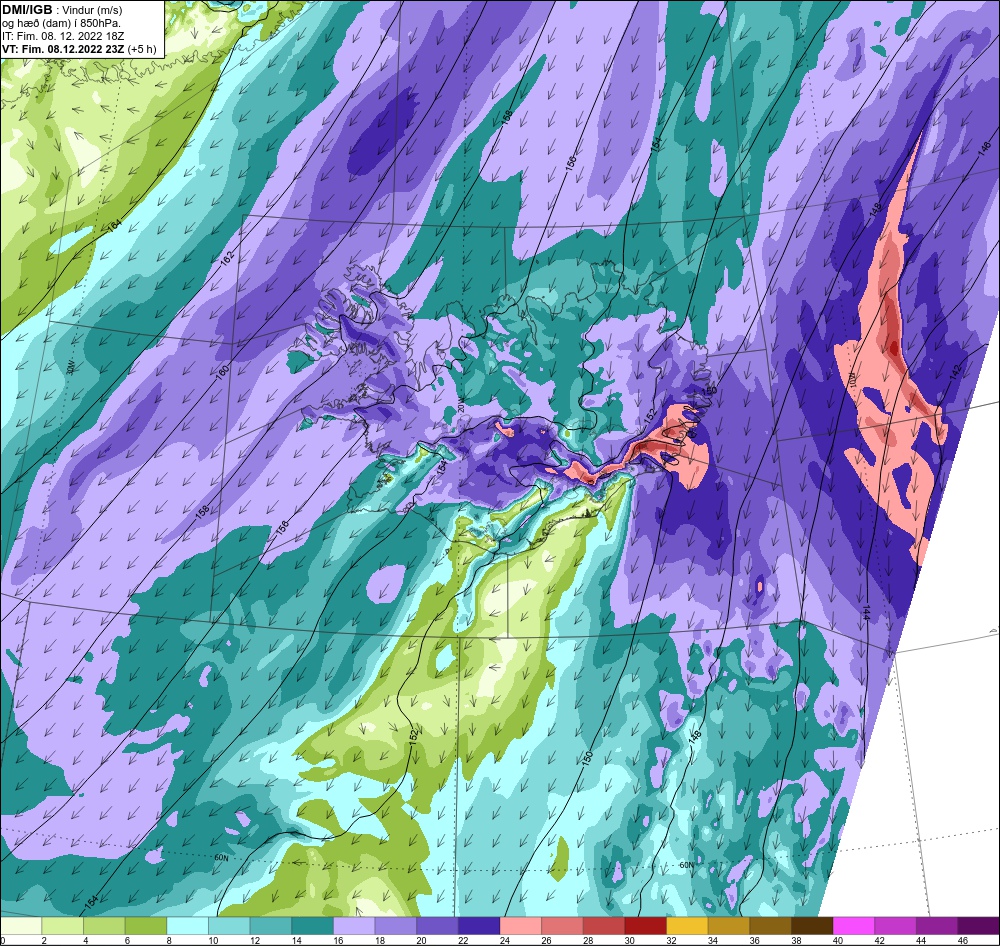Click the pink swatch for 24–26 m/s
1000x946 pixels.
[521, 925]
